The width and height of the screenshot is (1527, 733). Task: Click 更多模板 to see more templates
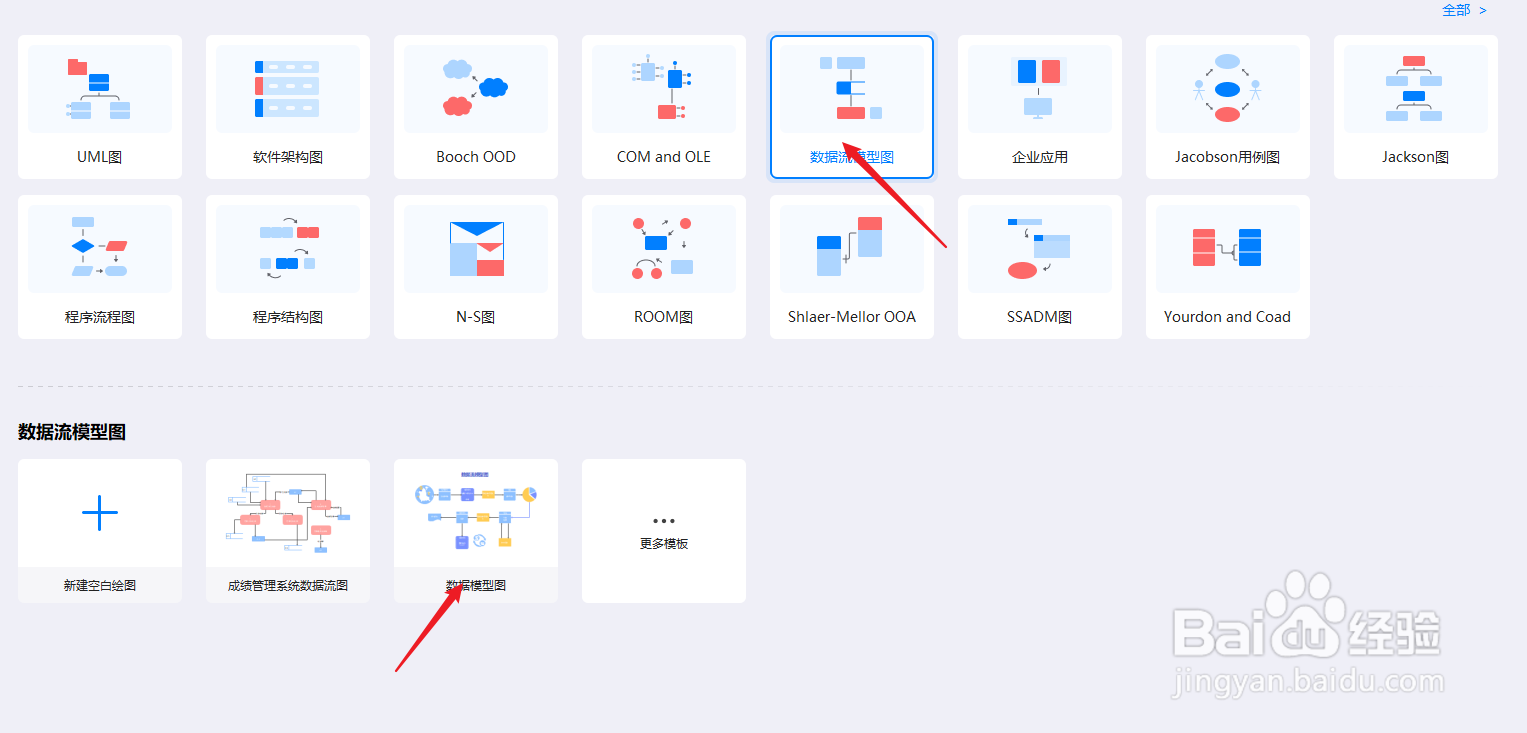coord(663,530)
